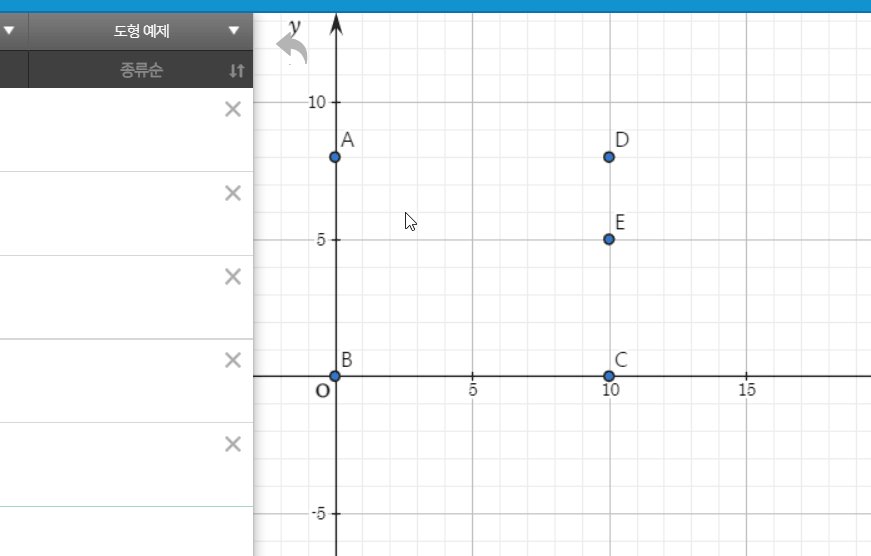Delete the first expression row with X
Image resolution: width=871 pixels, height=556 pixels.
pos(233,109)
